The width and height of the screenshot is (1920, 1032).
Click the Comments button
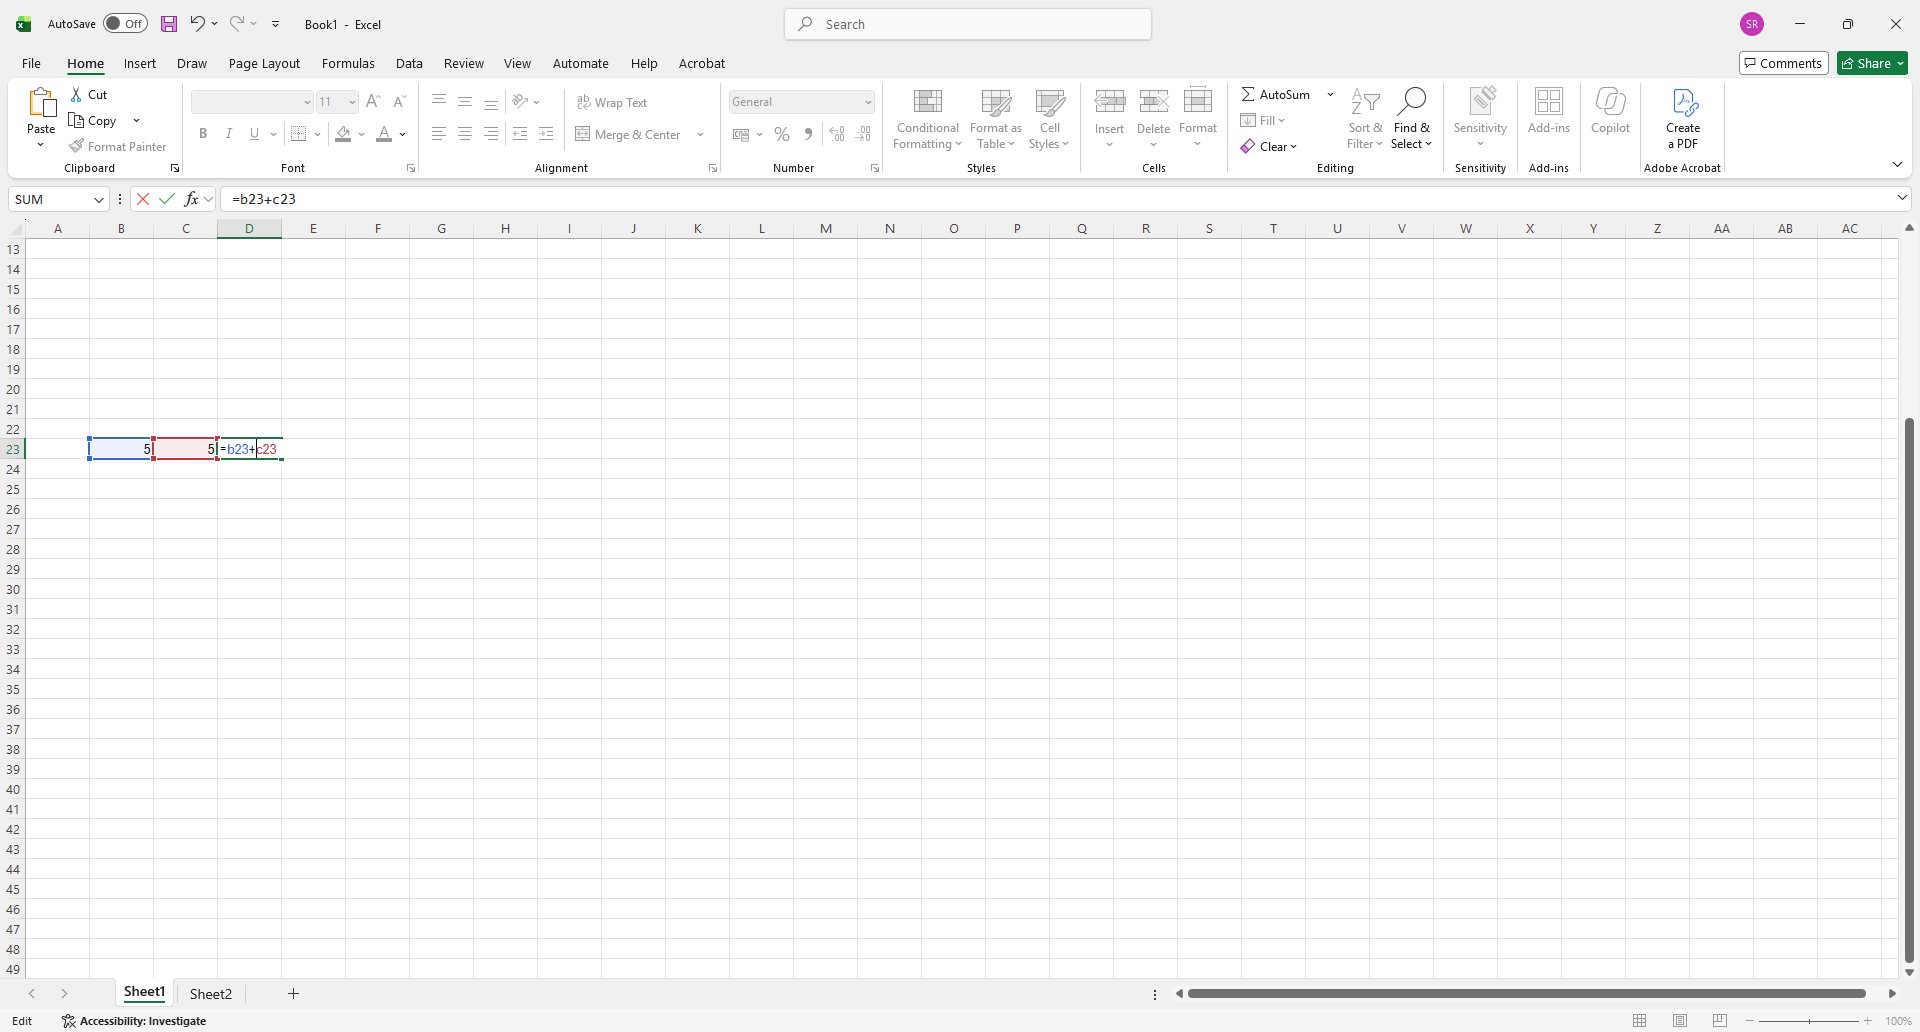[x=1783, y=63]
